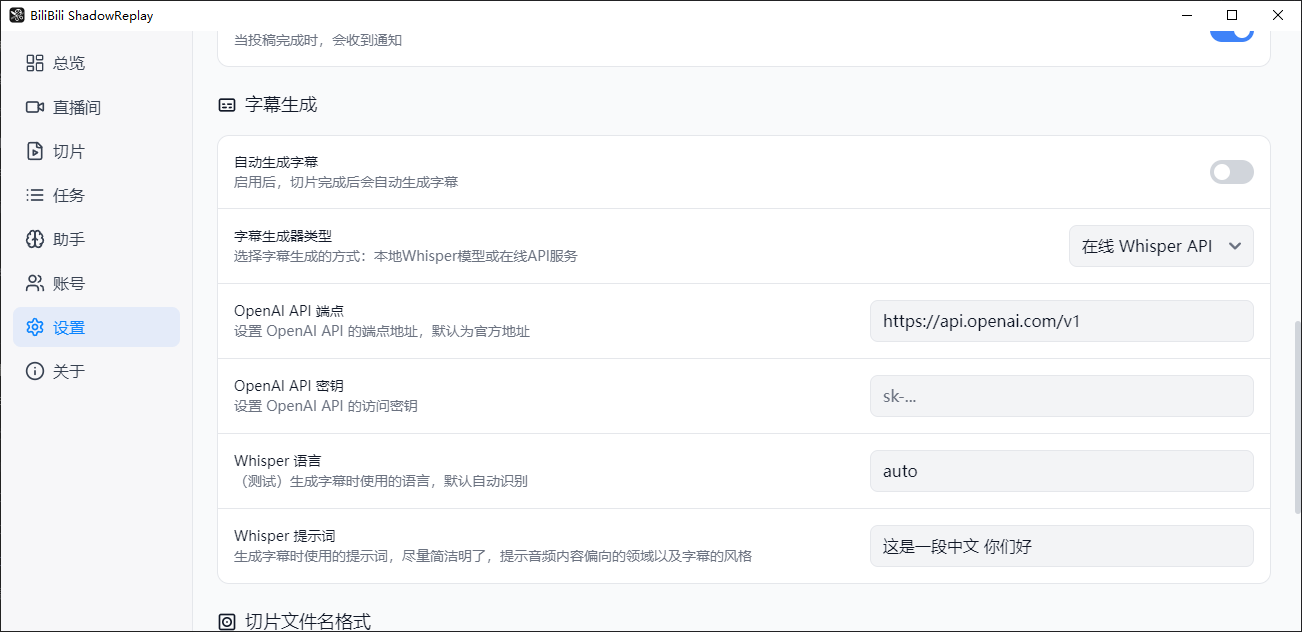Click the BiliBili ShadowReplay title bar logo
Screen dimensions: 1302x632
[14, 14]
